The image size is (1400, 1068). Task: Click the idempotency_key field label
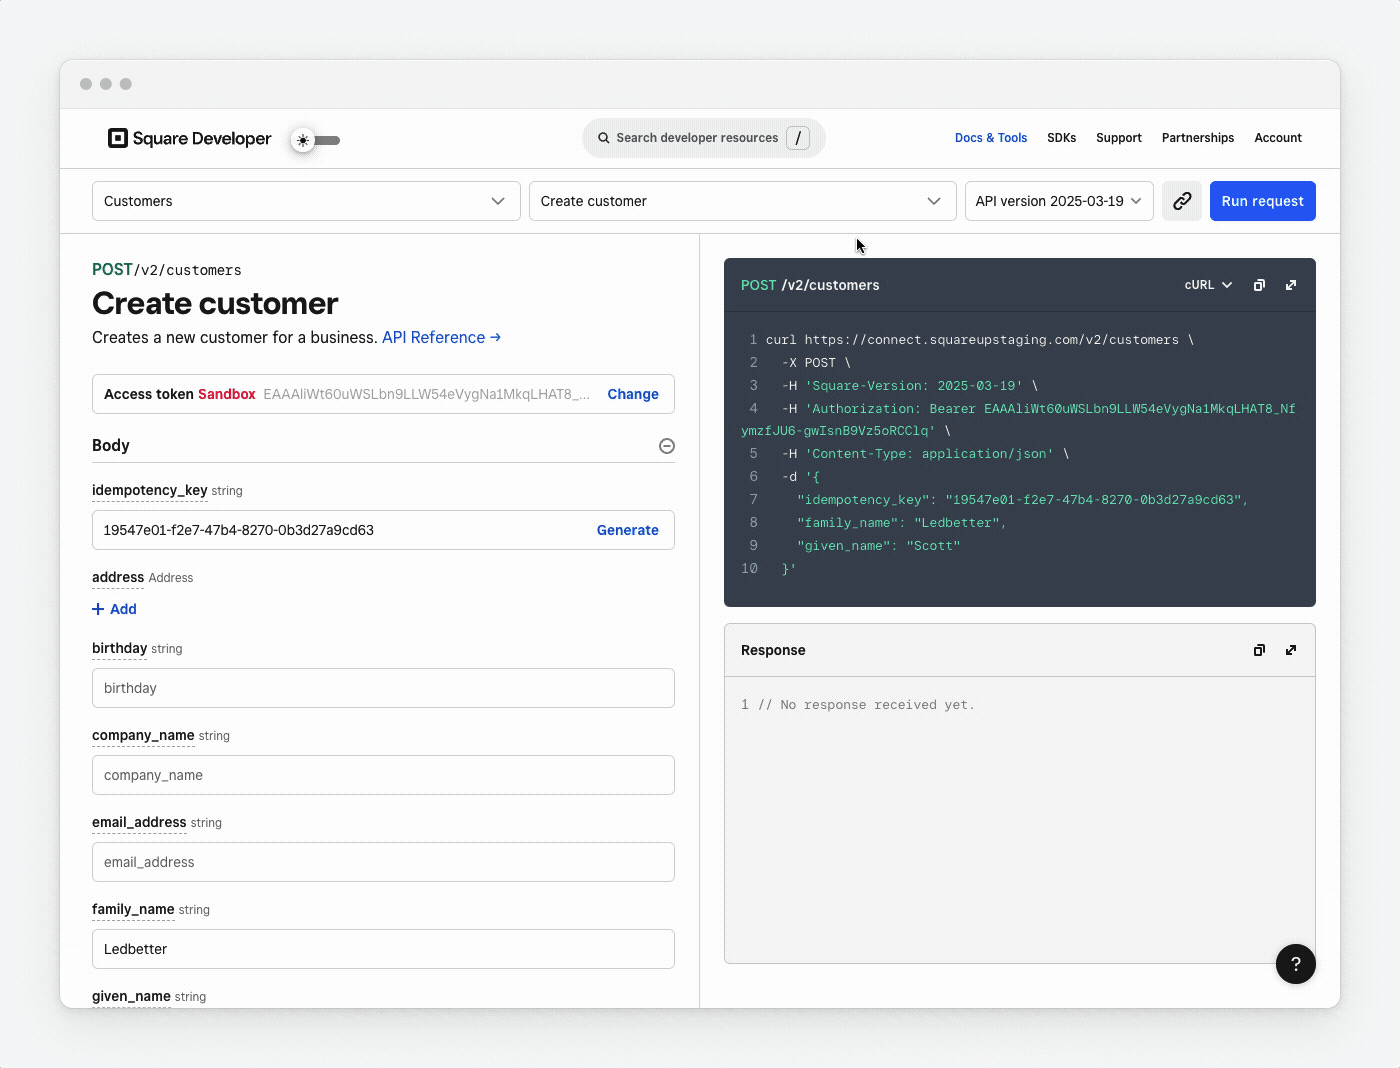point(150,491)
